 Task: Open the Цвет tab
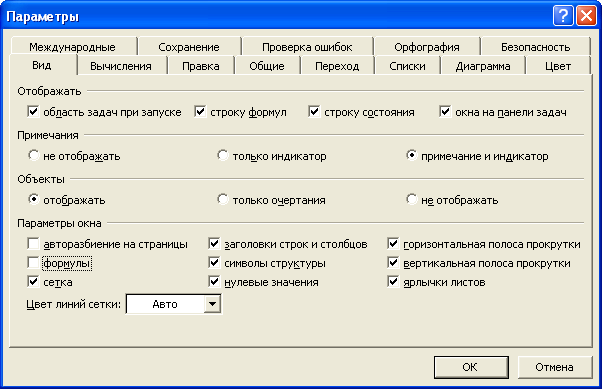pos(558,66)
